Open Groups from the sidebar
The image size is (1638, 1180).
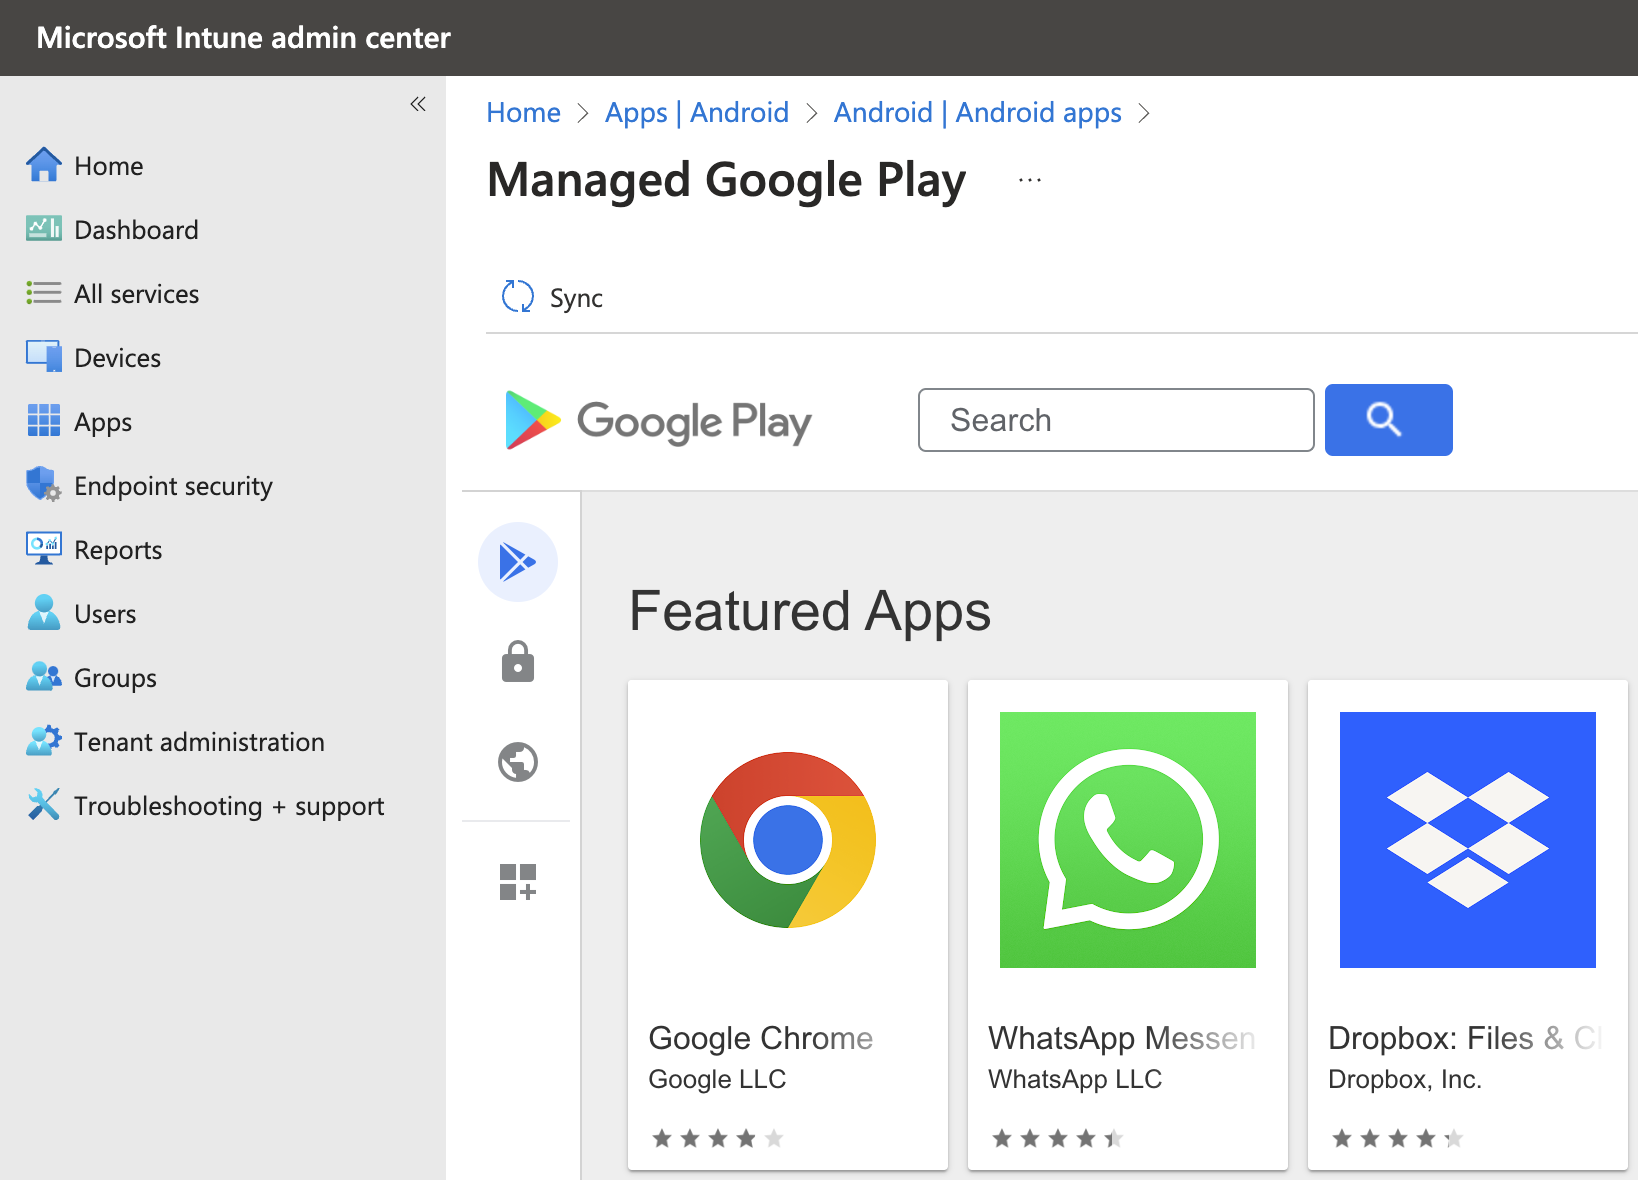click(x=116, y=678)
